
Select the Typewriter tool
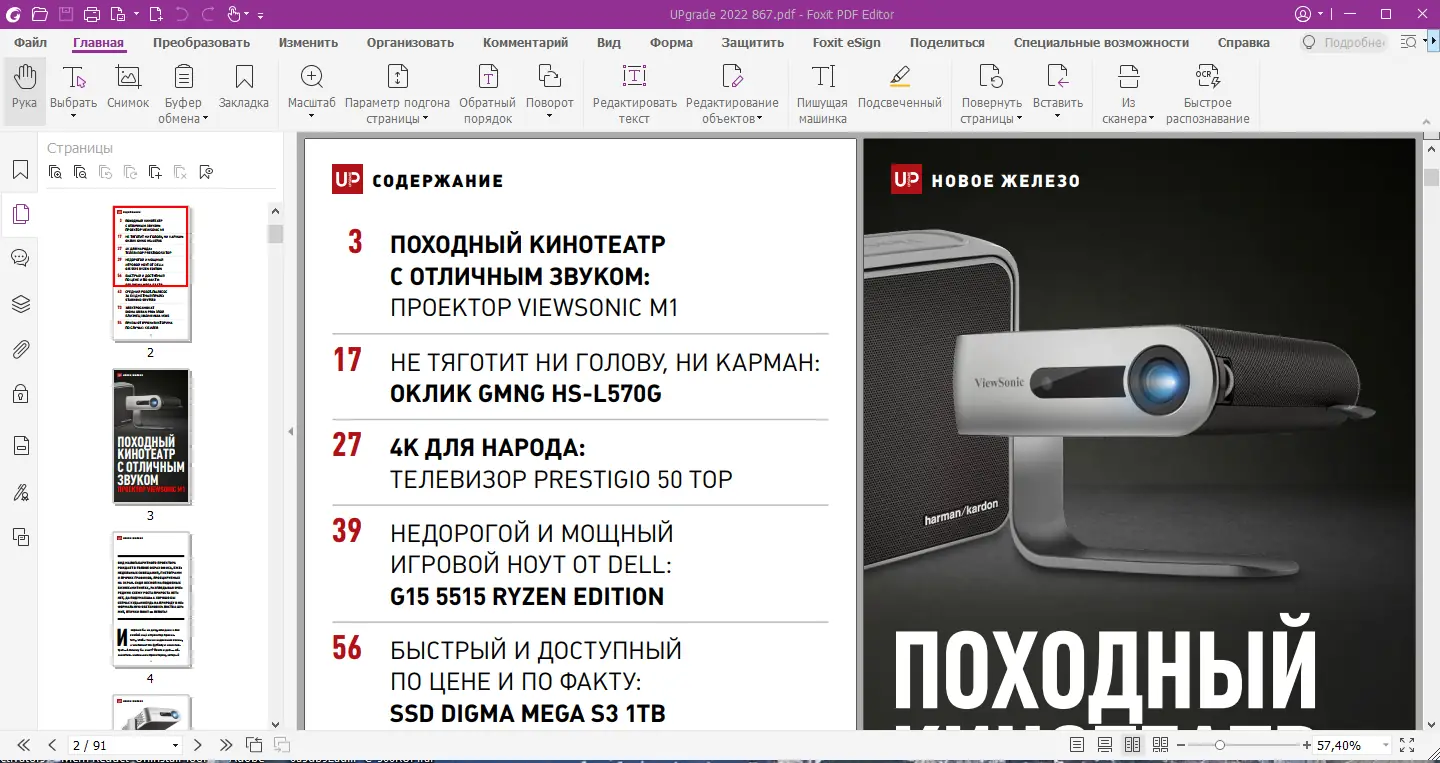pos(822,90)
